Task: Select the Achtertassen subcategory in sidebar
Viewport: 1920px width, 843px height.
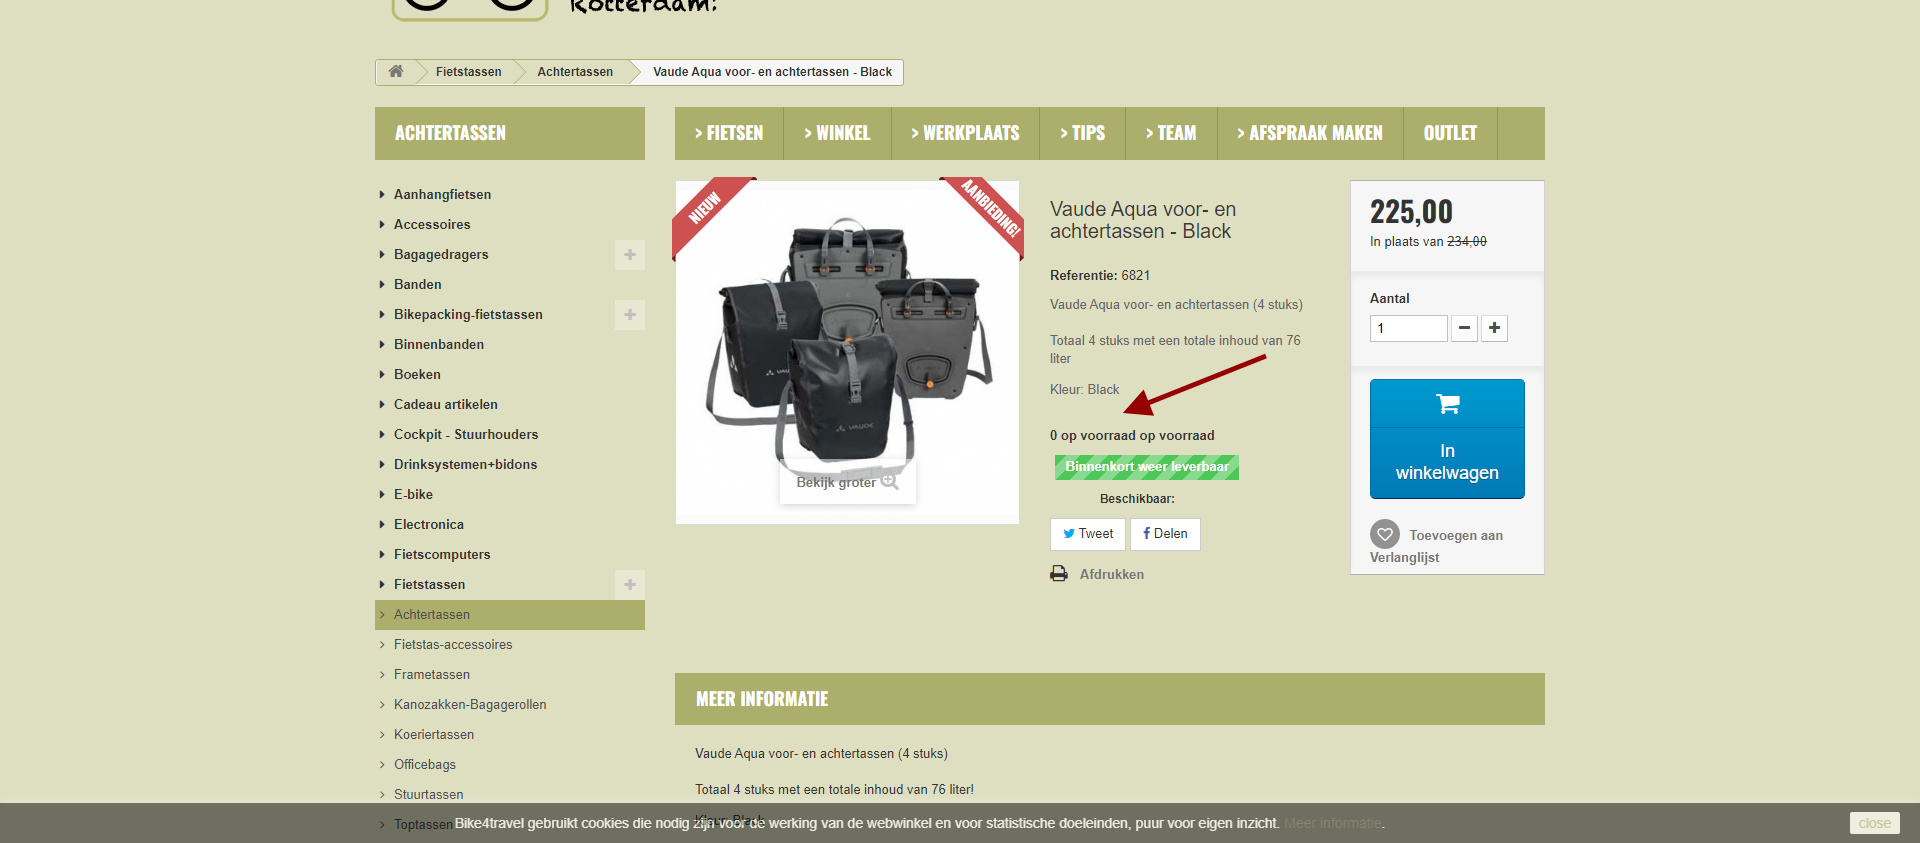Action: tap(510, 615)
